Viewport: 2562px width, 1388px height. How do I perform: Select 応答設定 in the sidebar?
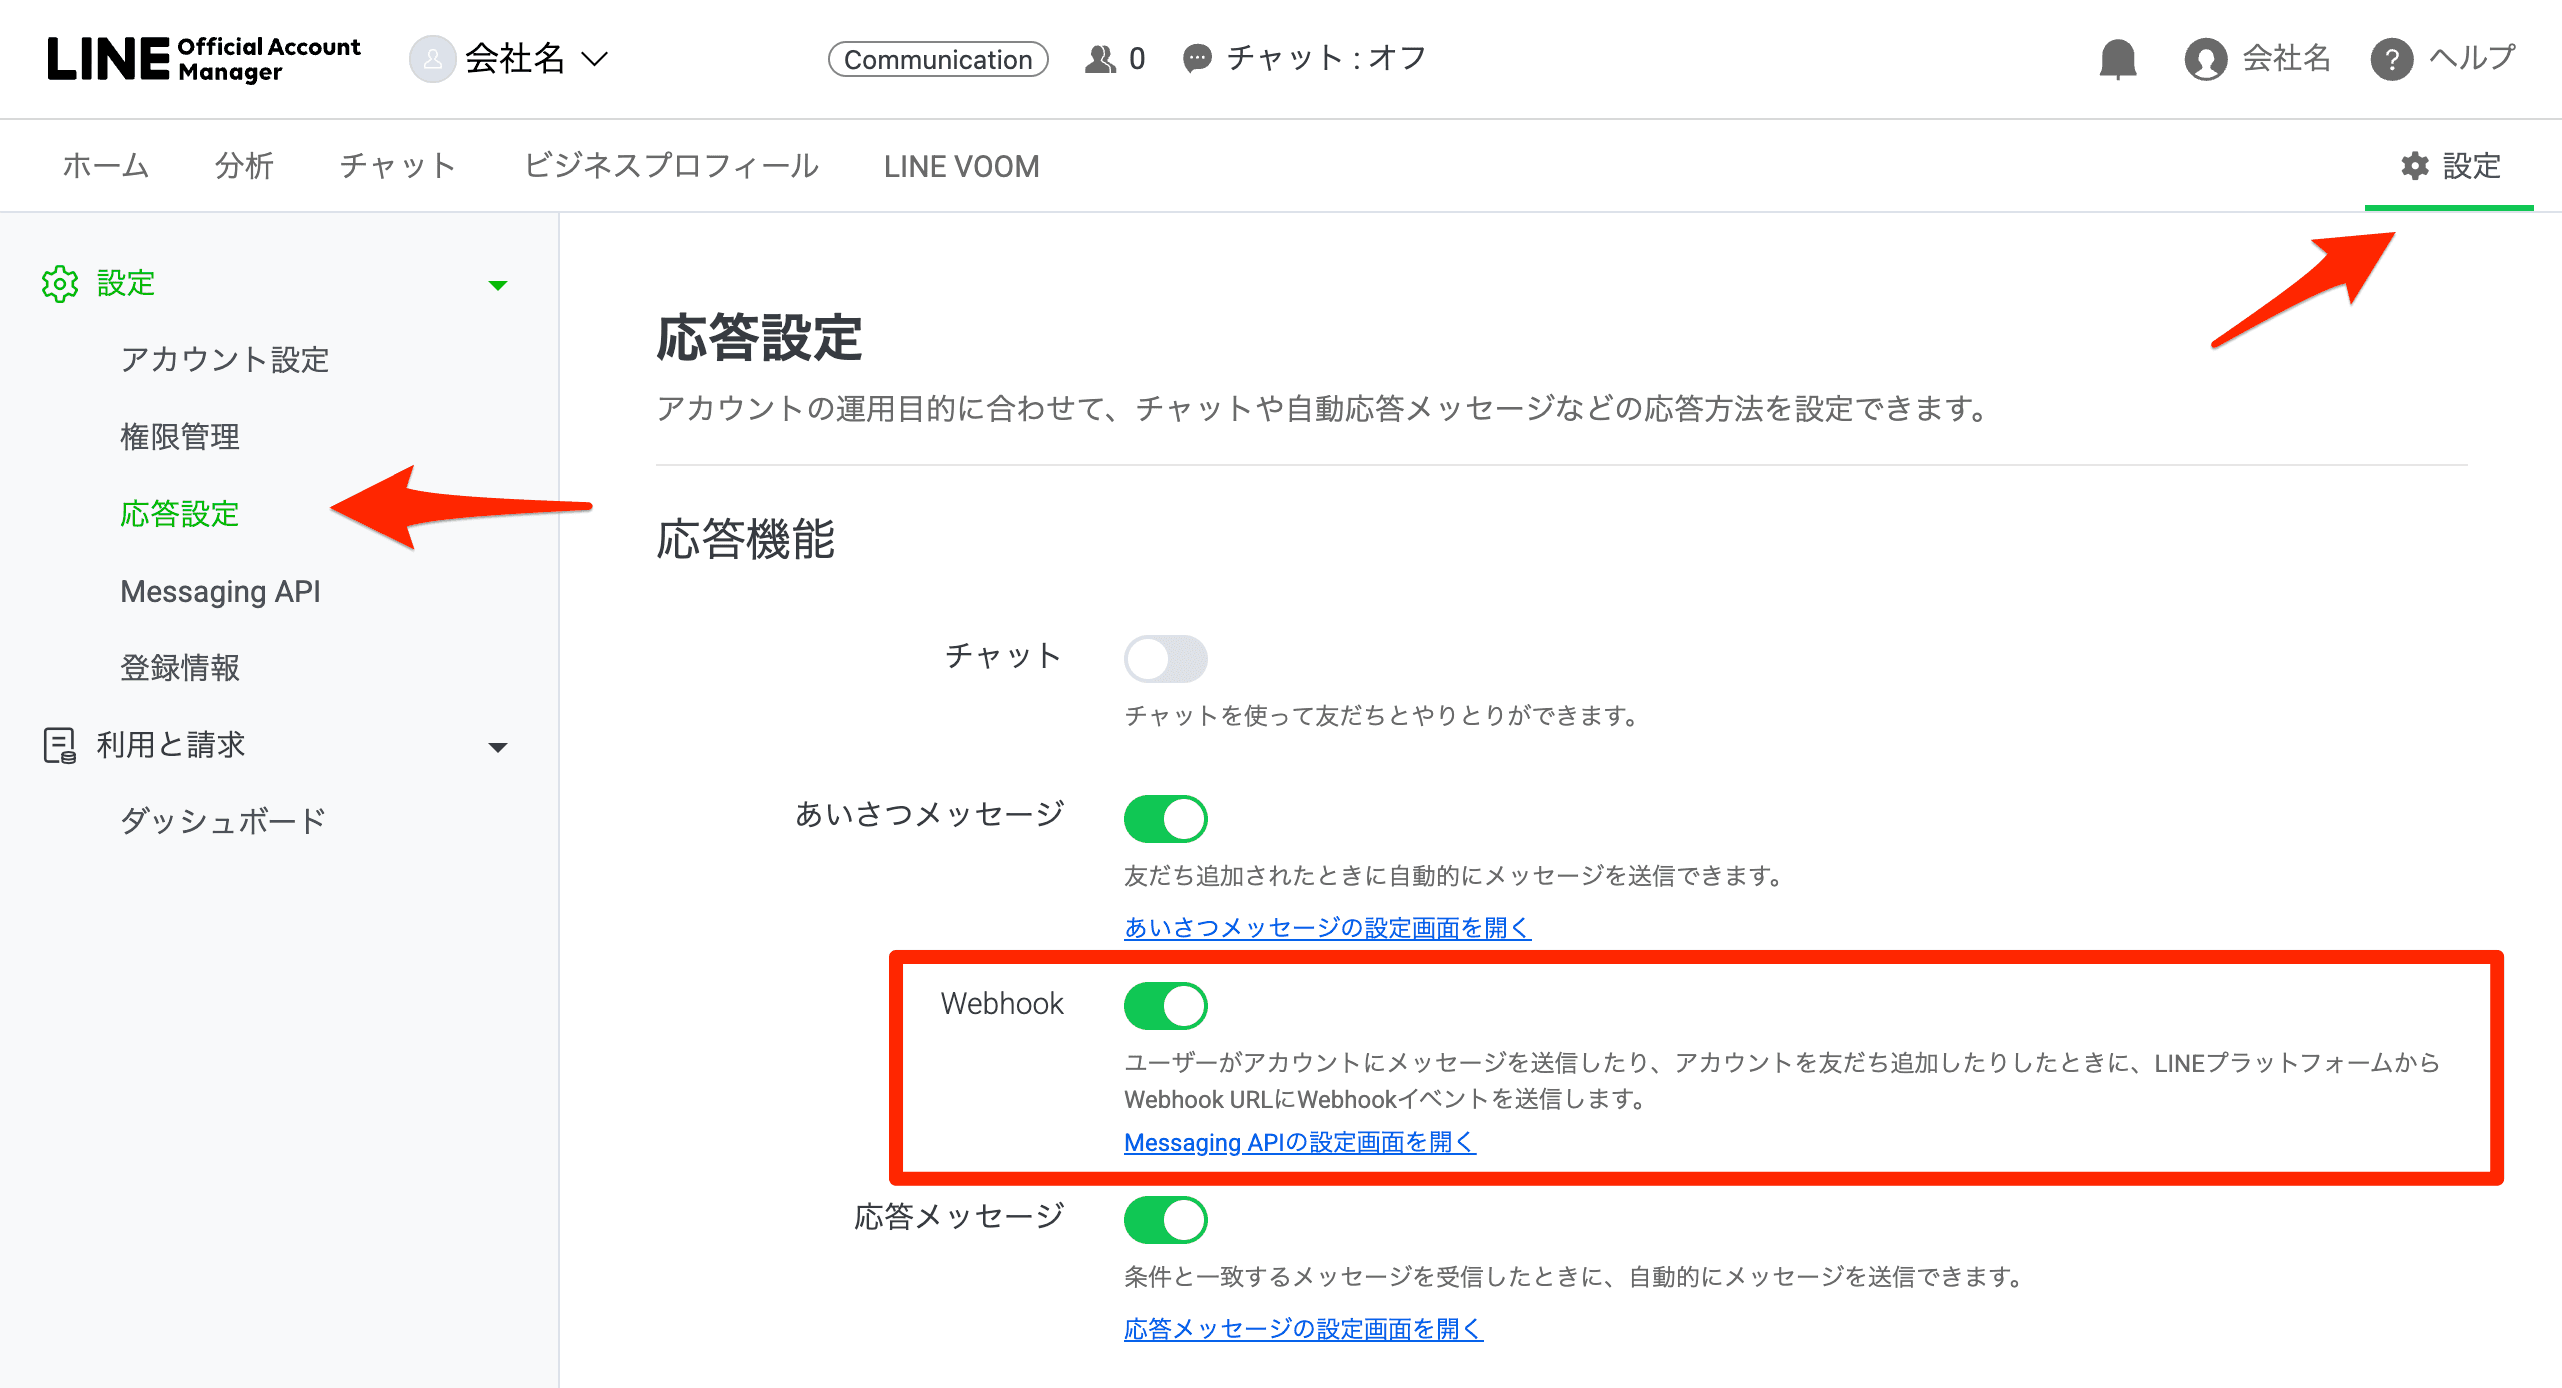(x=180, y=514)
